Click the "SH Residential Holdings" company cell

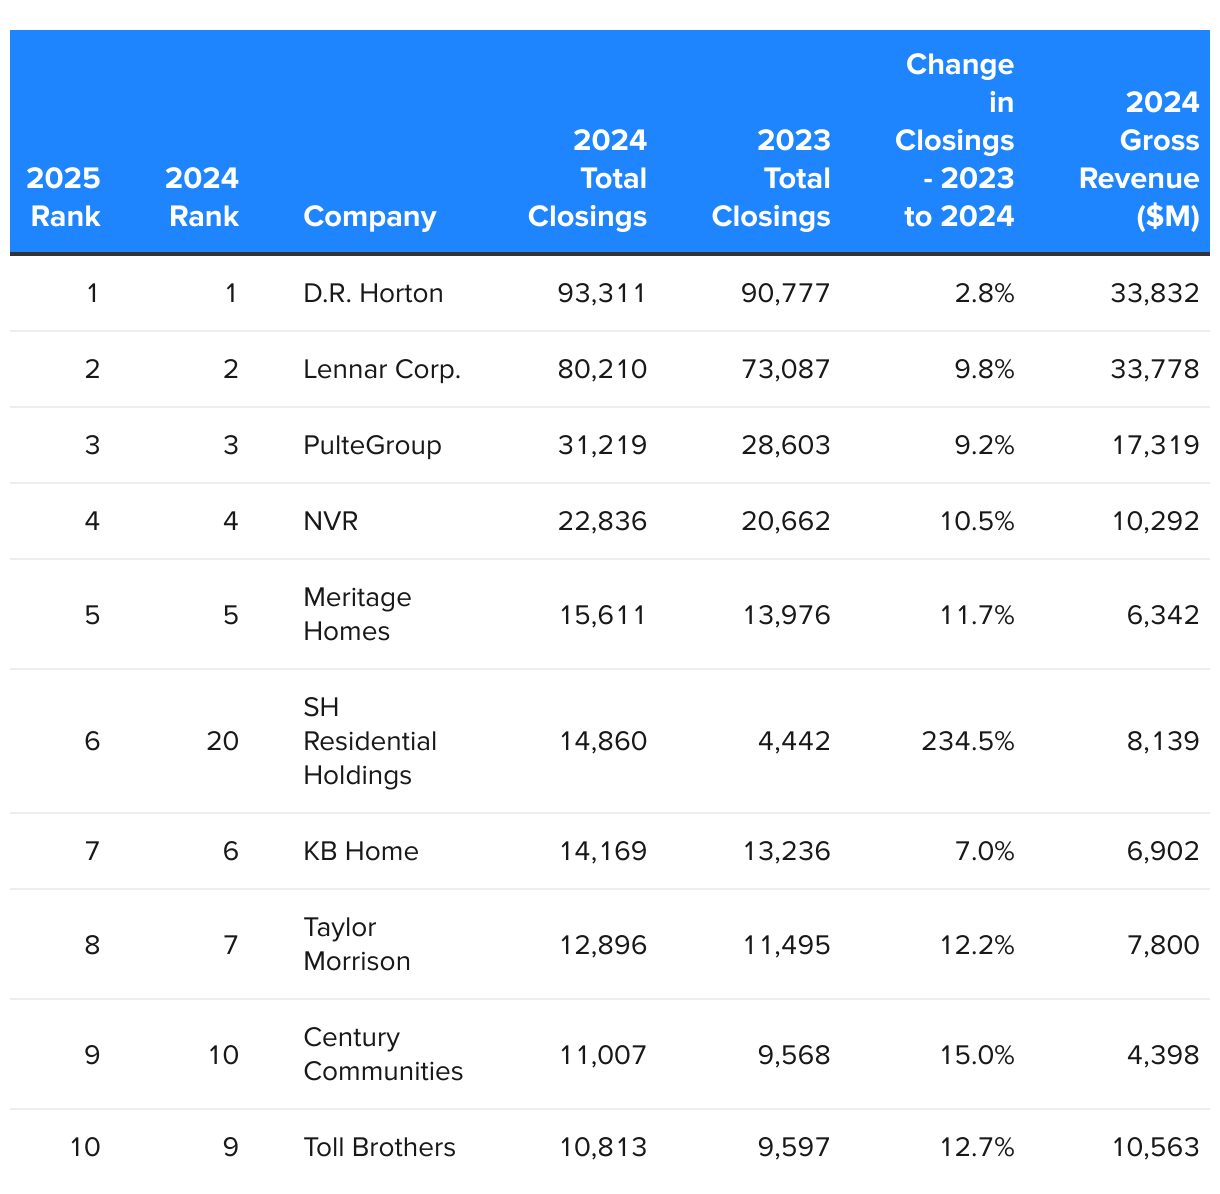tap(371, 741)
